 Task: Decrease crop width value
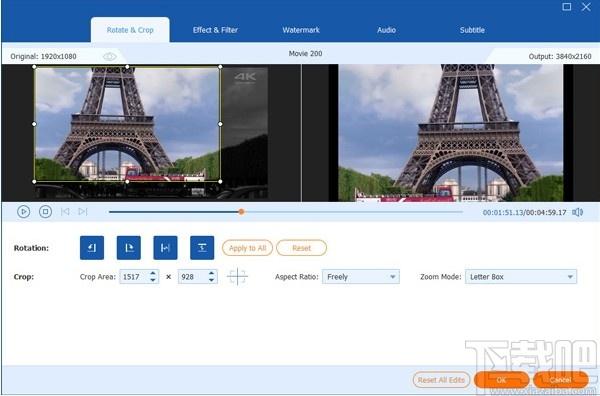tap(153, 280)
